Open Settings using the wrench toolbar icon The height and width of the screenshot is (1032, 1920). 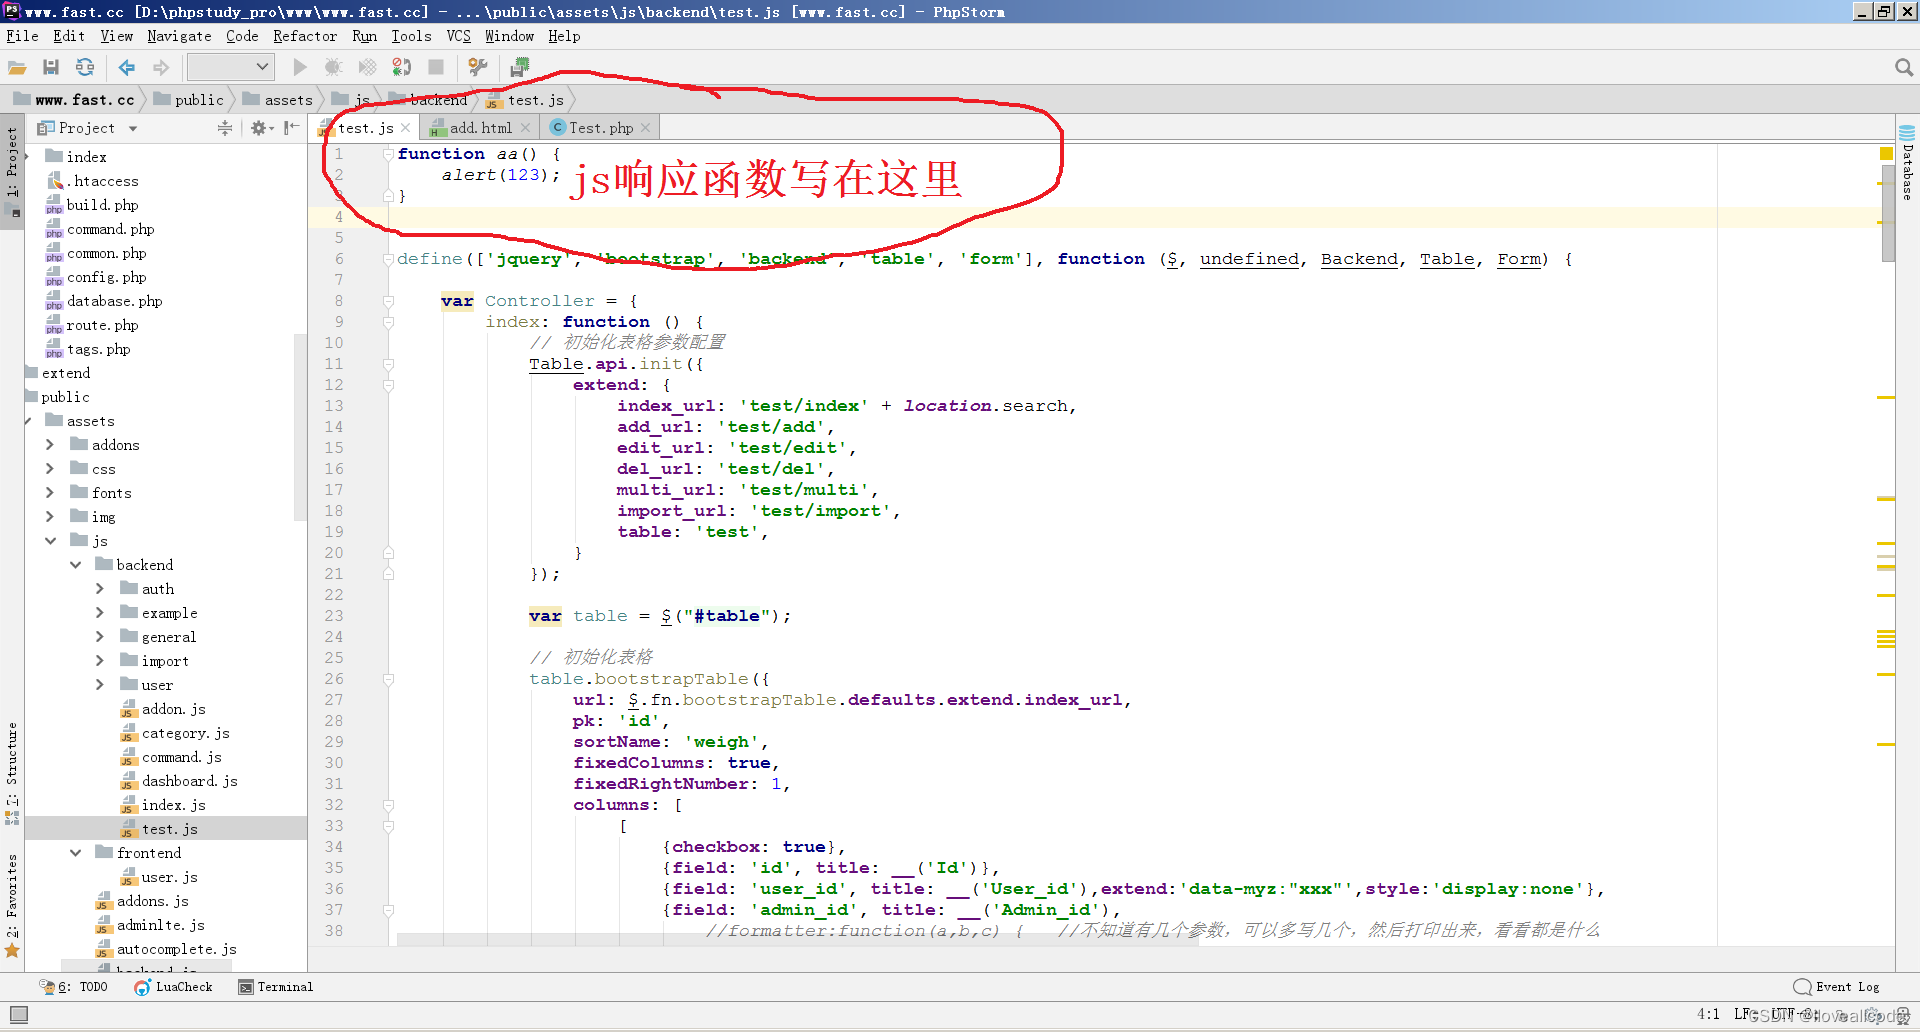coord(477,67)
